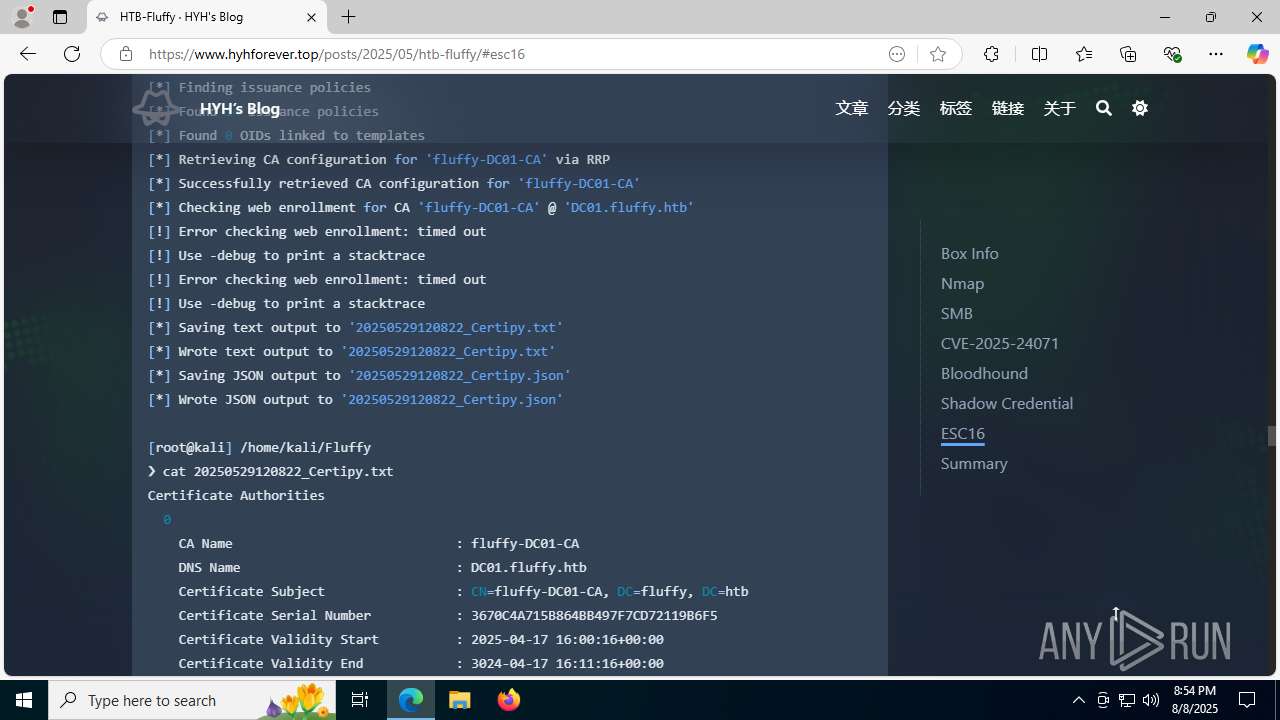Open the 链接 menu item
Image resolution: width=1280 pixels, height=720 pixels.
tap(1008, 108)
